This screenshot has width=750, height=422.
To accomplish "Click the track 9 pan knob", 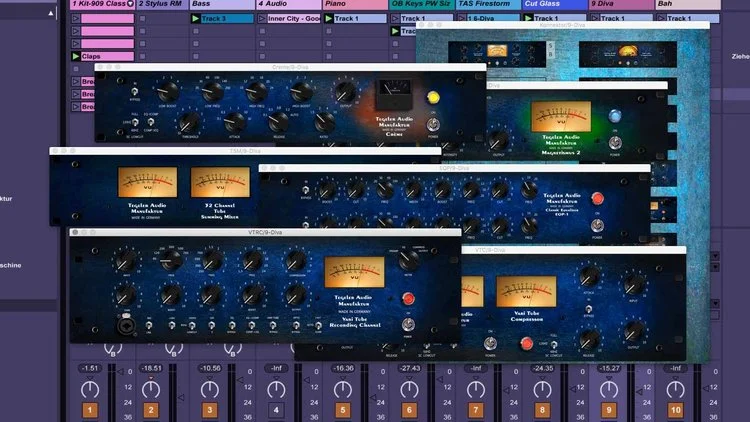I will point(608,389).
